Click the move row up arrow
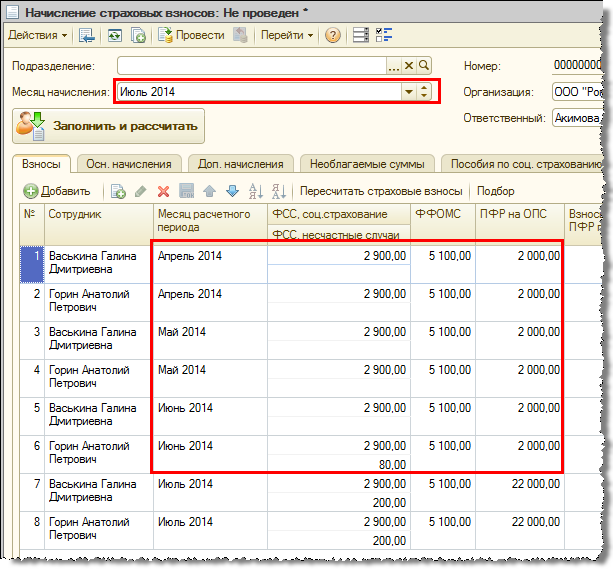The image size is (613, 569). [209, 191]
